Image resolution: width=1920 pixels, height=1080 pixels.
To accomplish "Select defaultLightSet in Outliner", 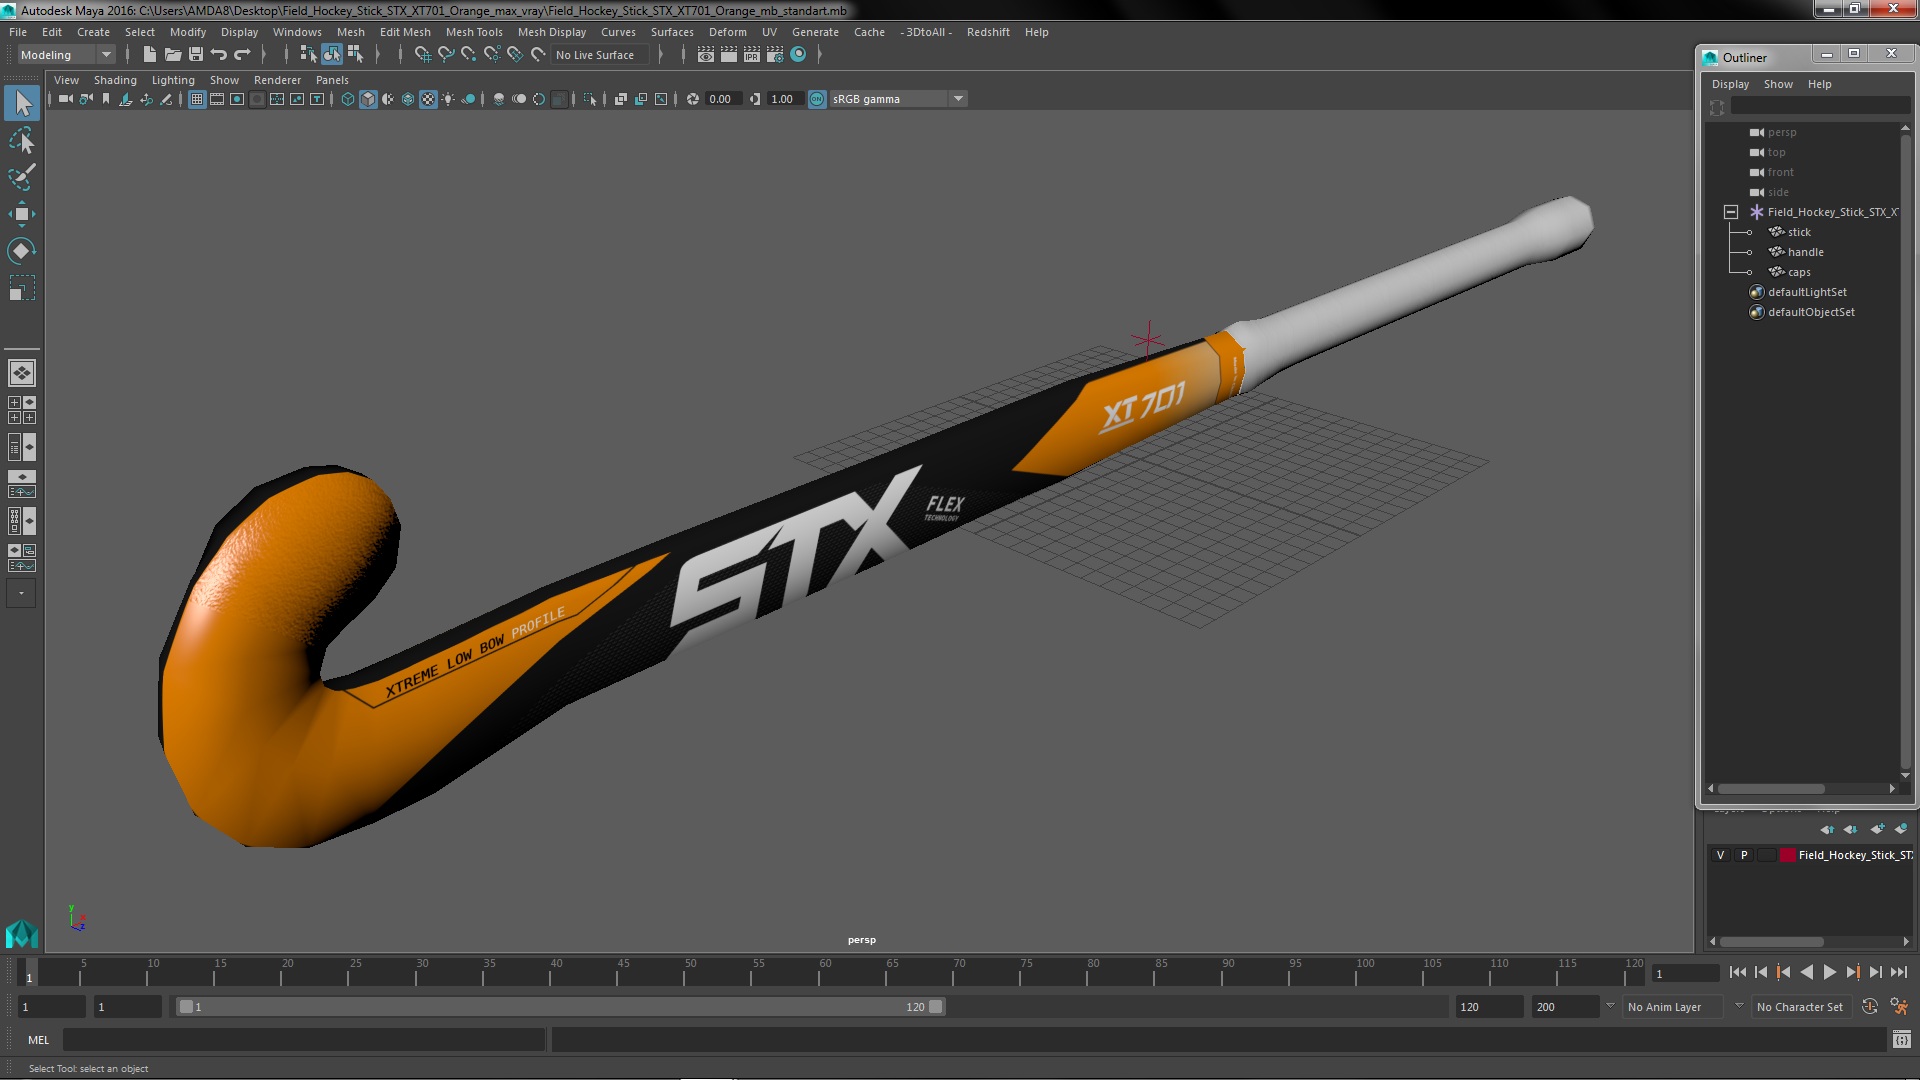I will point(1807,292).
